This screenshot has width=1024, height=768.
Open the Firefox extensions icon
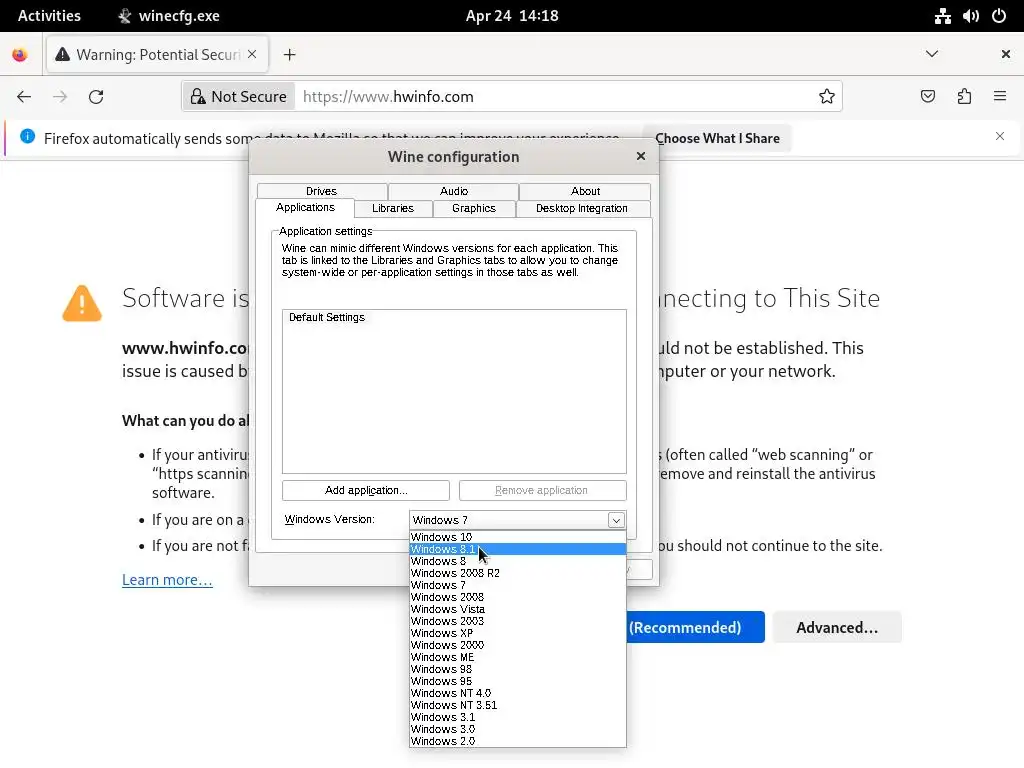(x=964, y=97)
